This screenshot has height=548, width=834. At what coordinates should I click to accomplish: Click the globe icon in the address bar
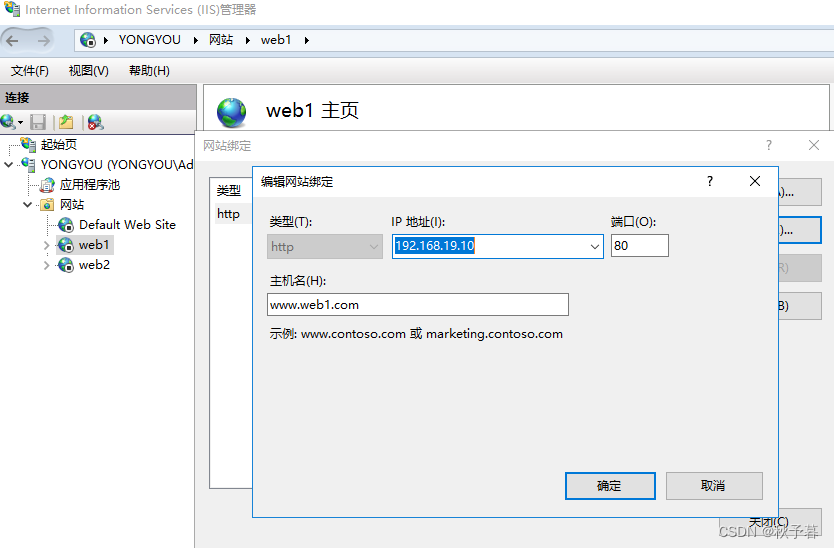pos(88,40)
